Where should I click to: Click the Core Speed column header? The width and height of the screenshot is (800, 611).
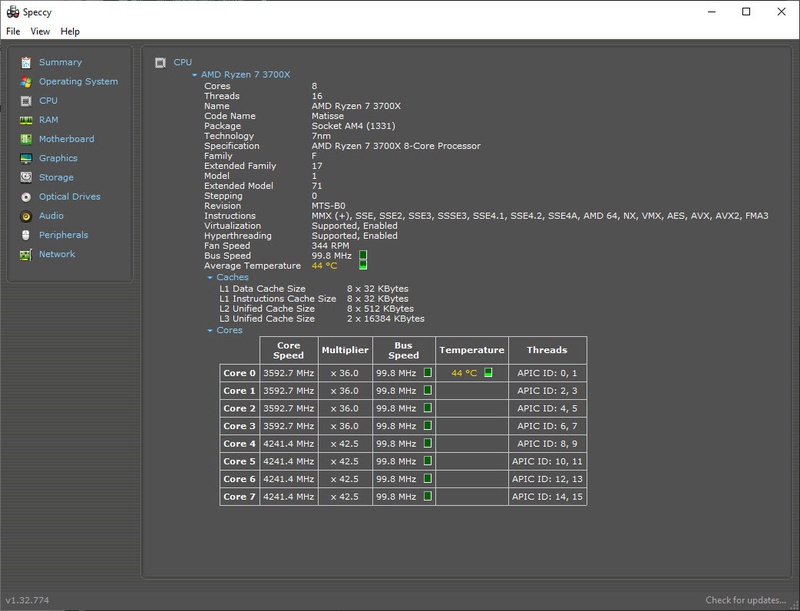click(x=289, y=350)
